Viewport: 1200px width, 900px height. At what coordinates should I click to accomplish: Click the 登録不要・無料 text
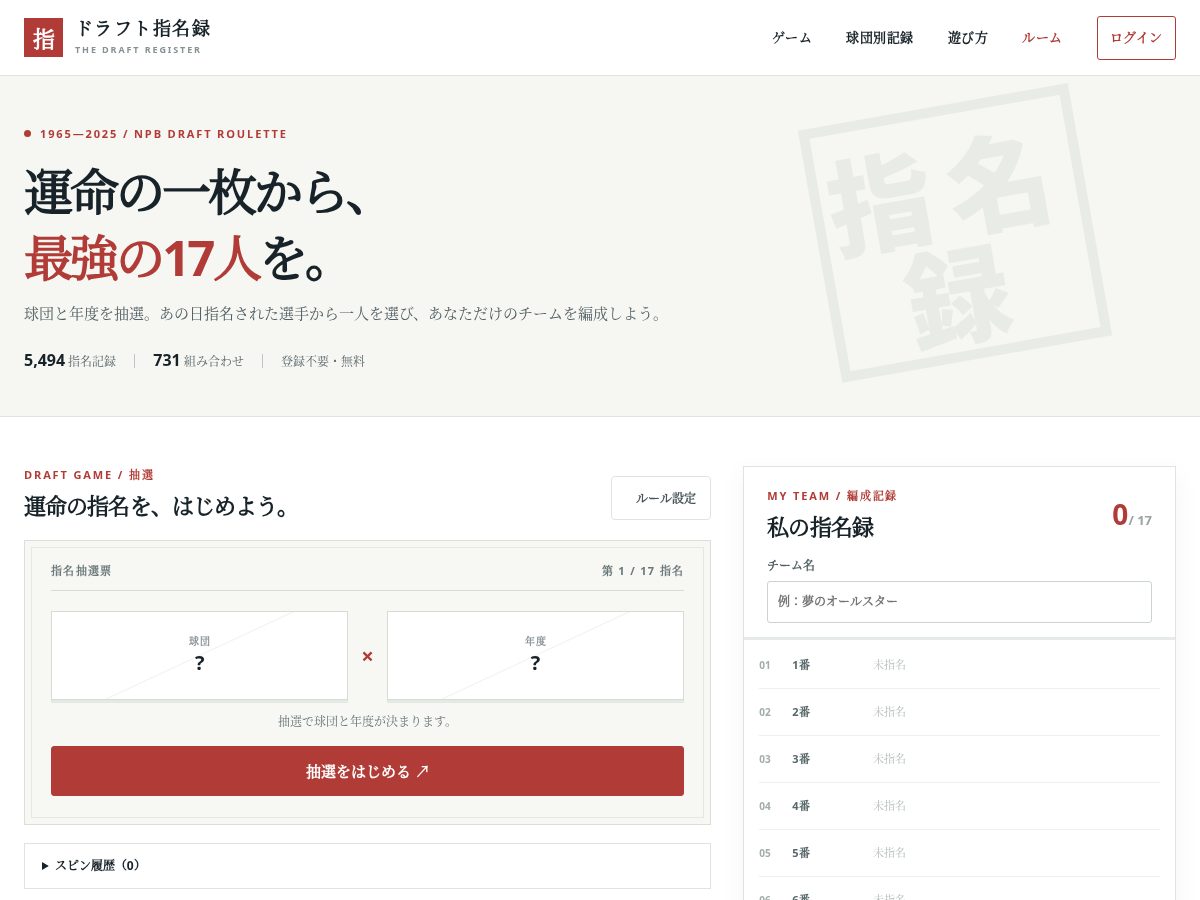point(323,361)
